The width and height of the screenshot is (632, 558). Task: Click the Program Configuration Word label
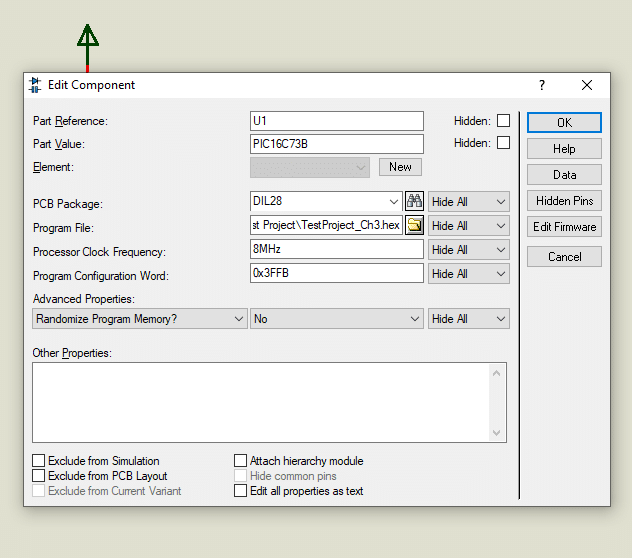(x=101, y=276)
